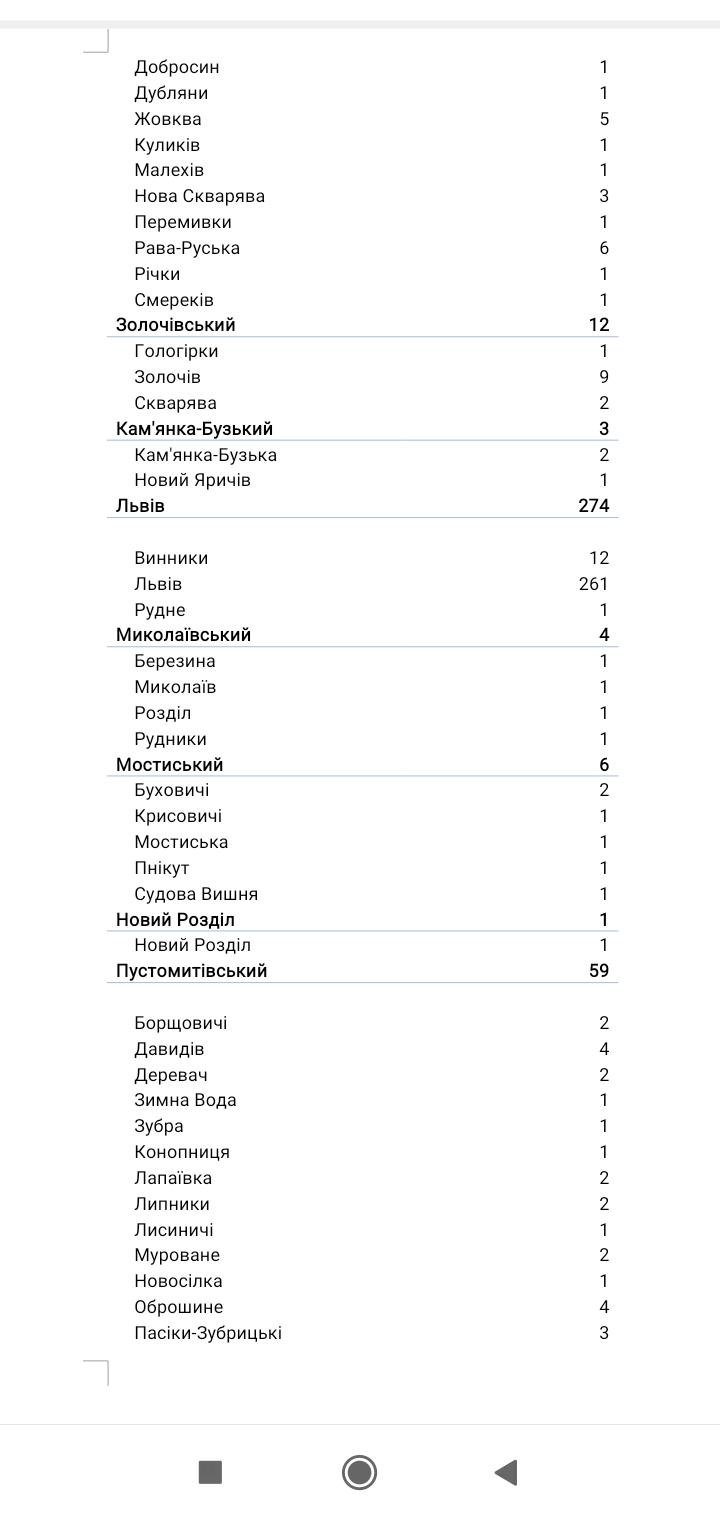Select the Жовква entry text
This screenshot has height=1520, width=720.
(x=168, y=119)
